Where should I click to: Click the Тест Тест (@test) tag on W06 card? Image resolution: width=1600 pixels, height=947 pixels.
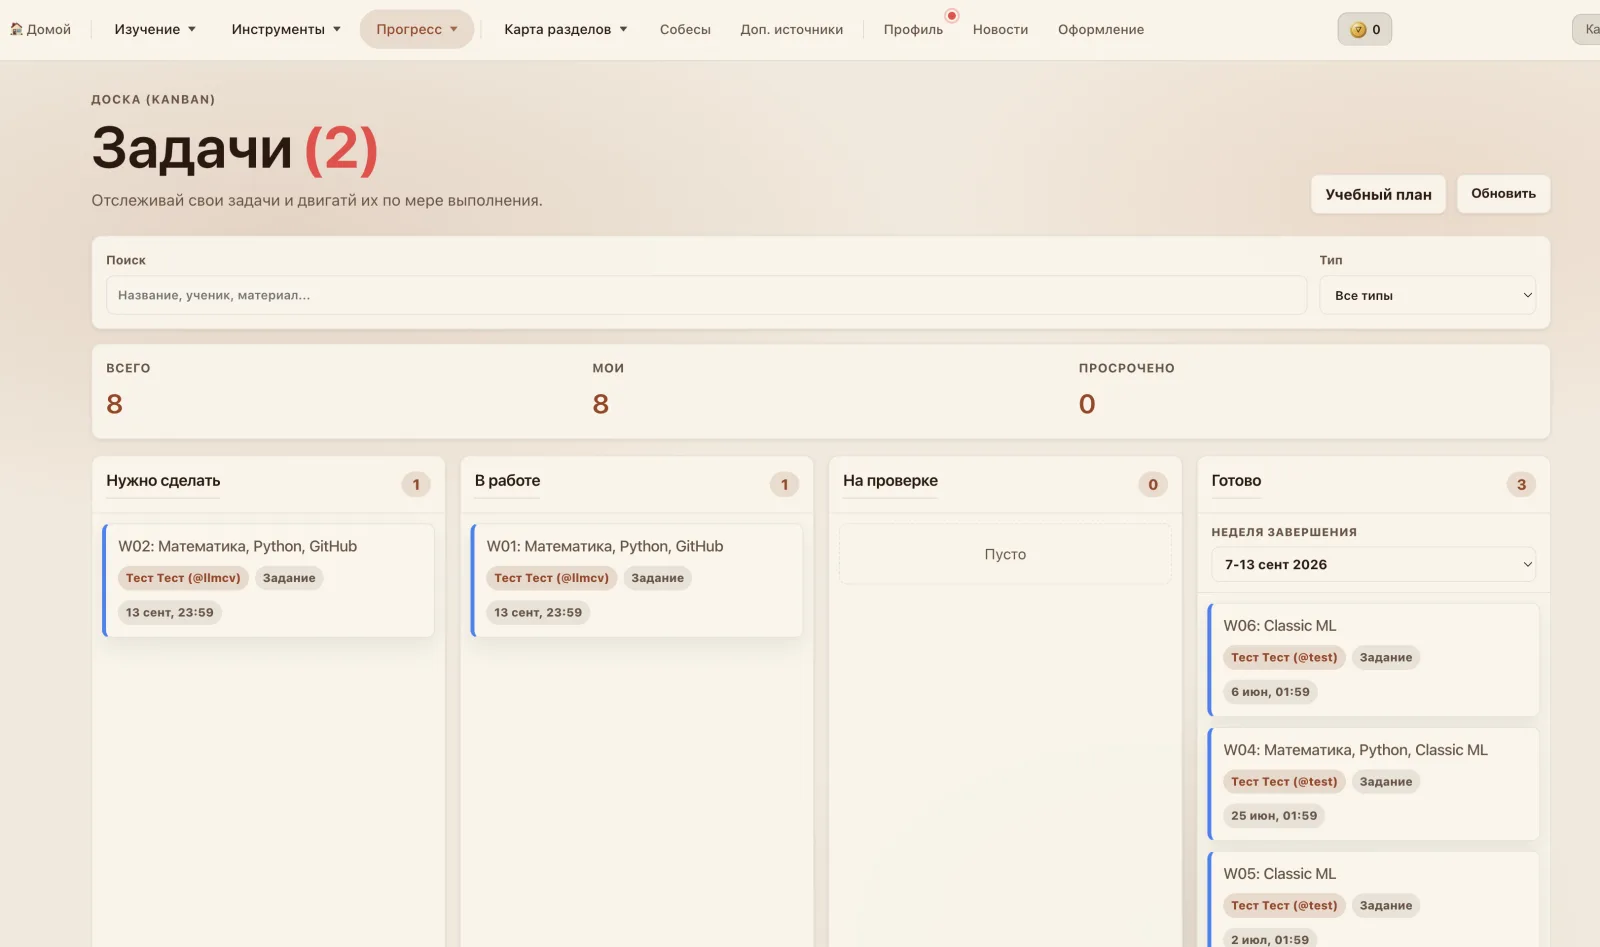(1284, 657)
